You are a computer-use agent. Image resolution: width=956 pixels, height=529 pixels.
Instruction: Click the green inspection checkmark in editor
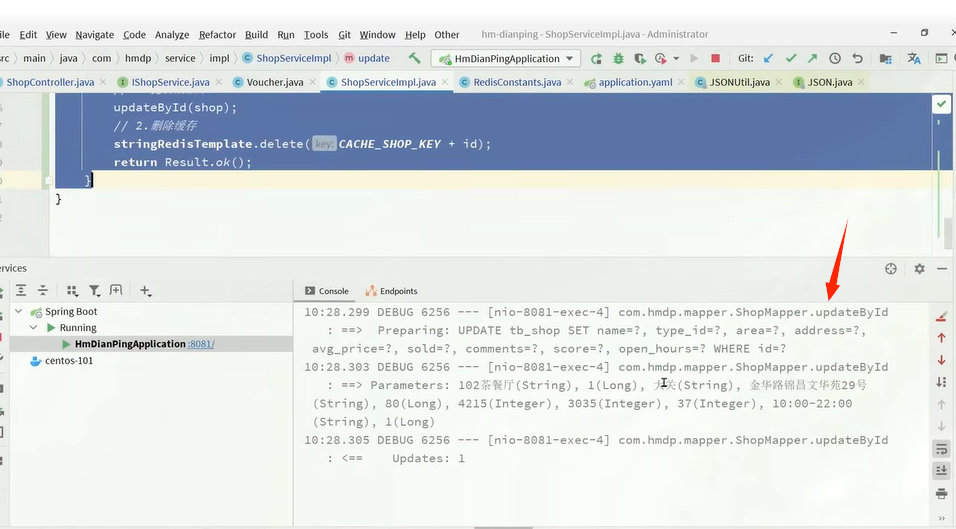(x=941, y=104)
